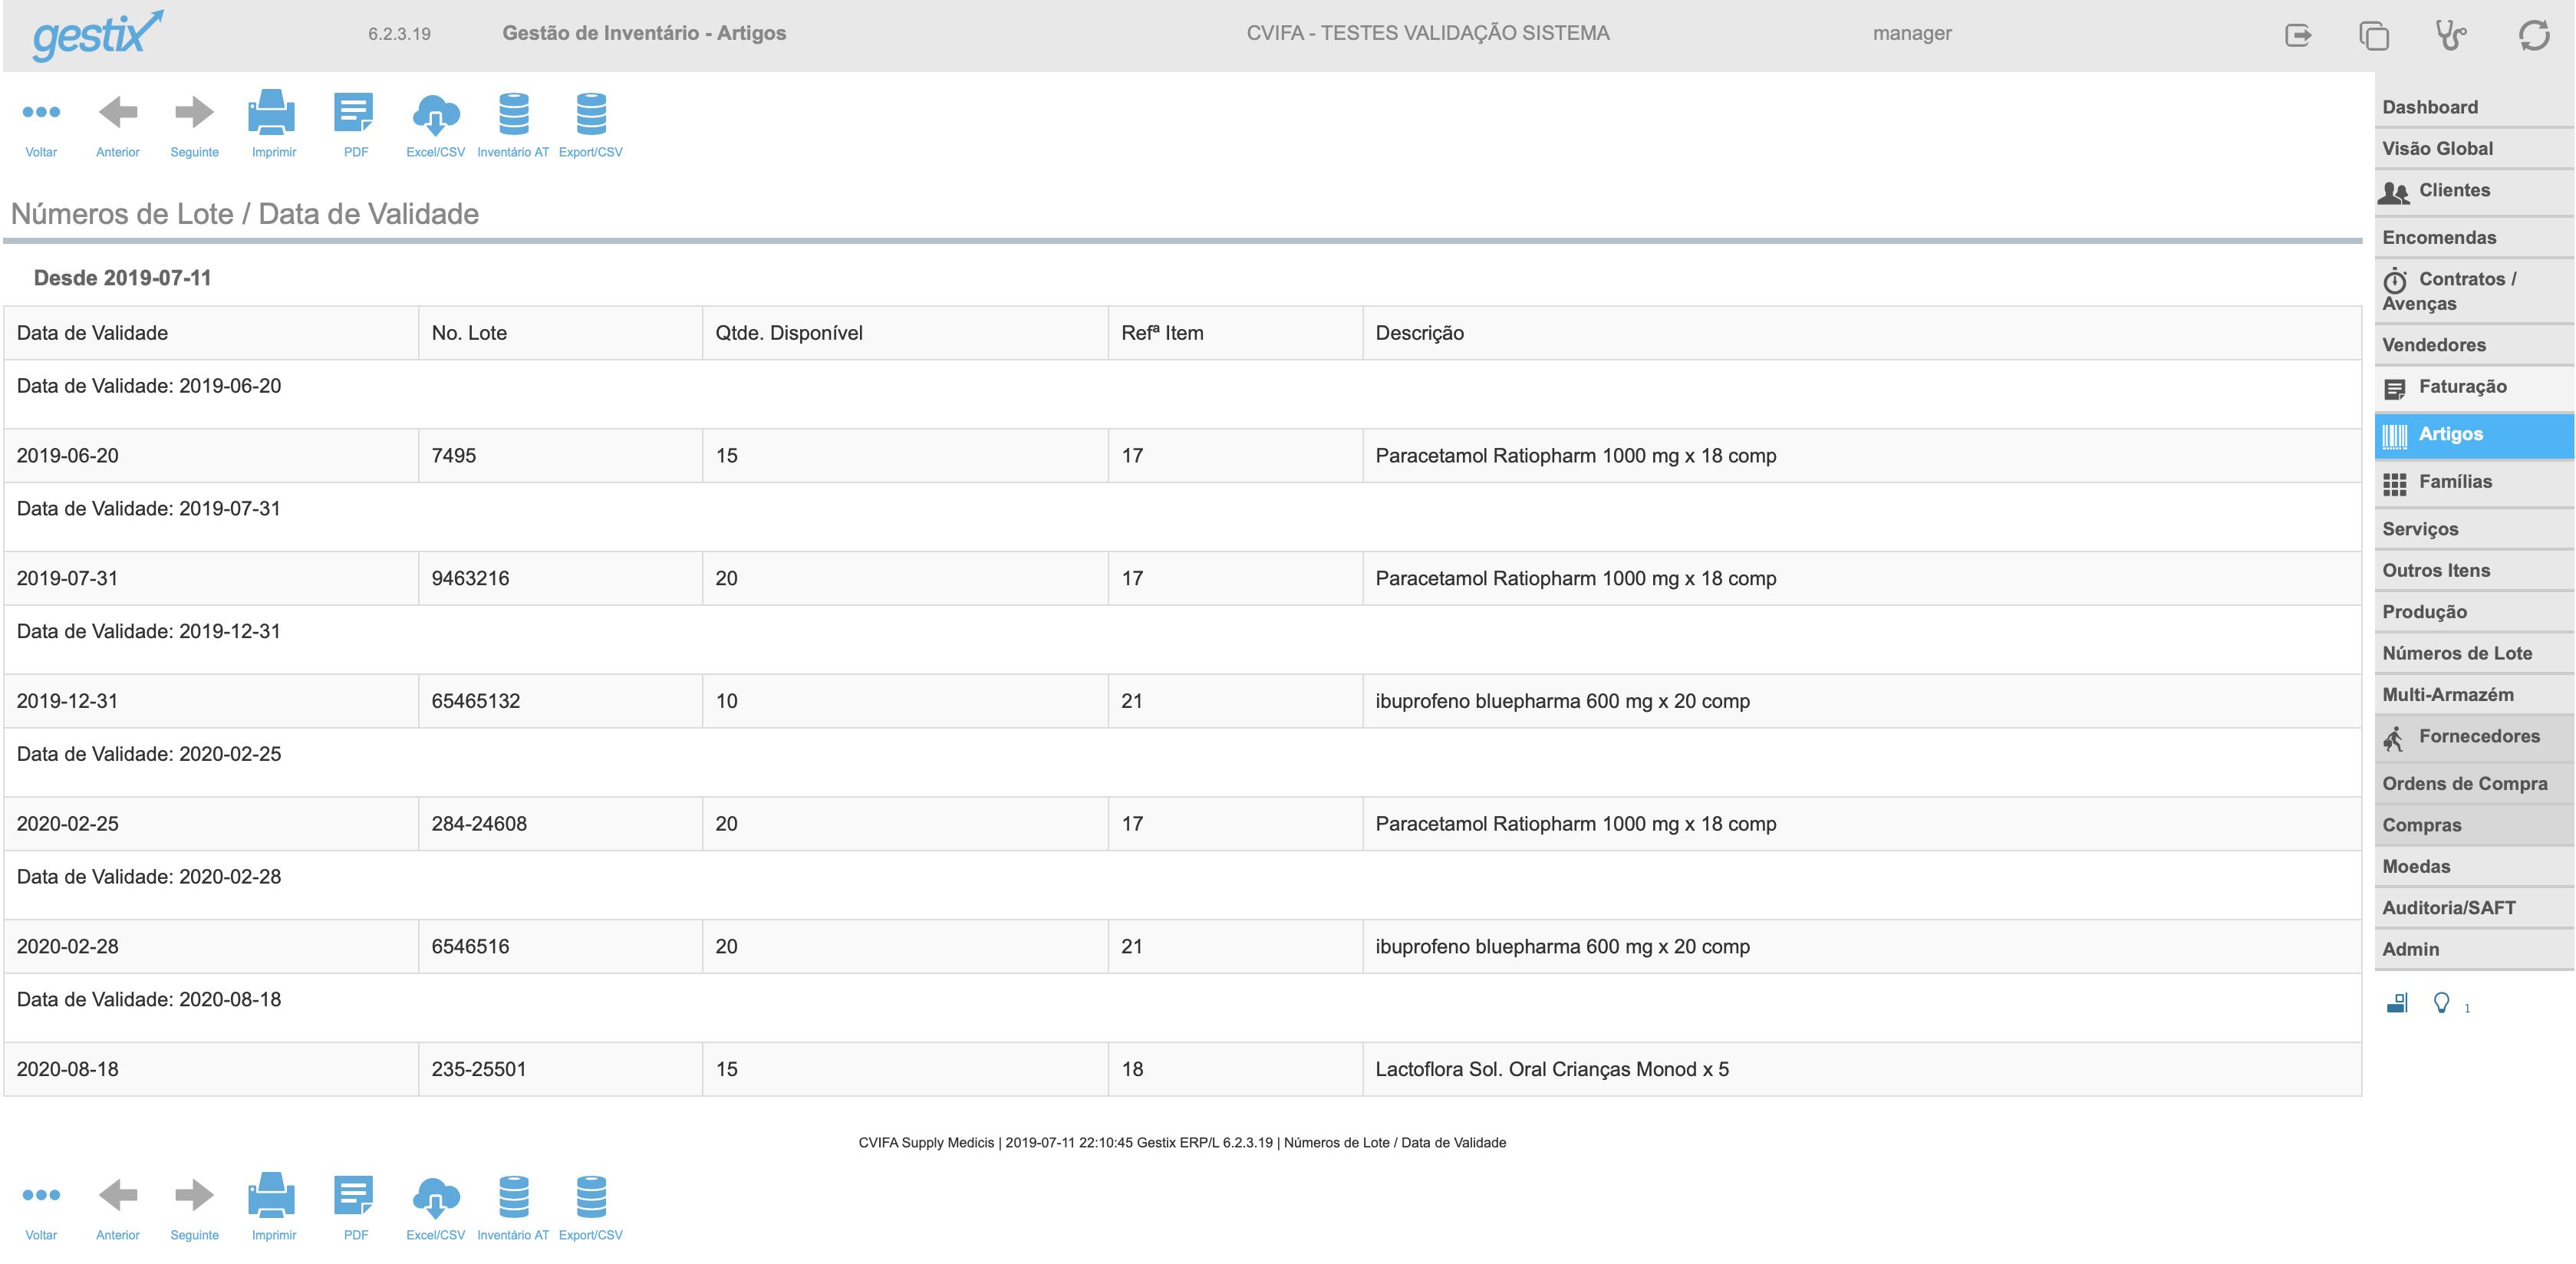
Task: Open Dashboard from the sidebar
Action: click(x=2474, y=107)
